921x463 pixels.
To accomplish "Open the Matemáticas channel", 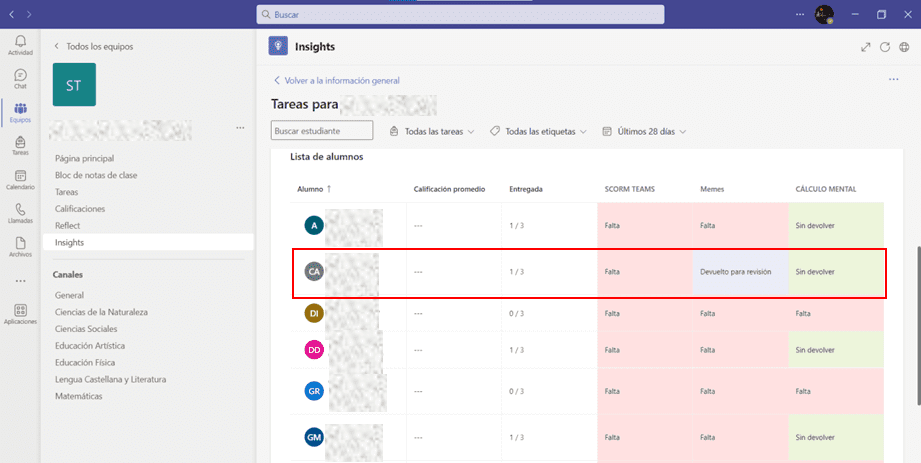I will coord(79,396).
